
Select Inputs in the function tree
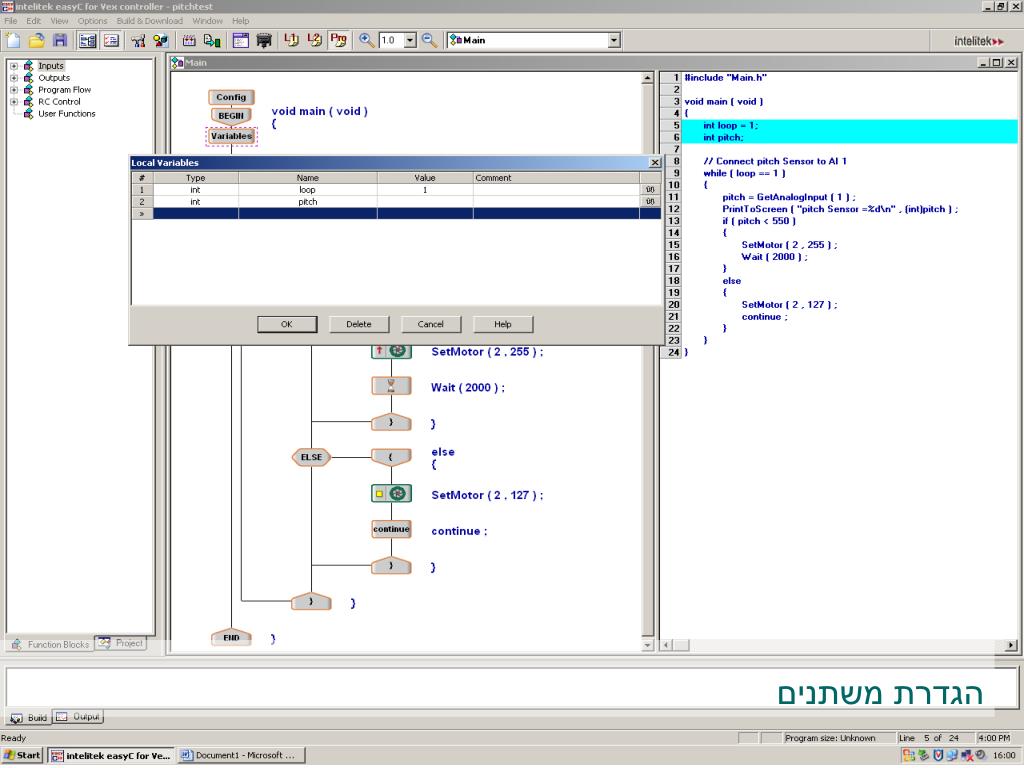coord(51,66)
